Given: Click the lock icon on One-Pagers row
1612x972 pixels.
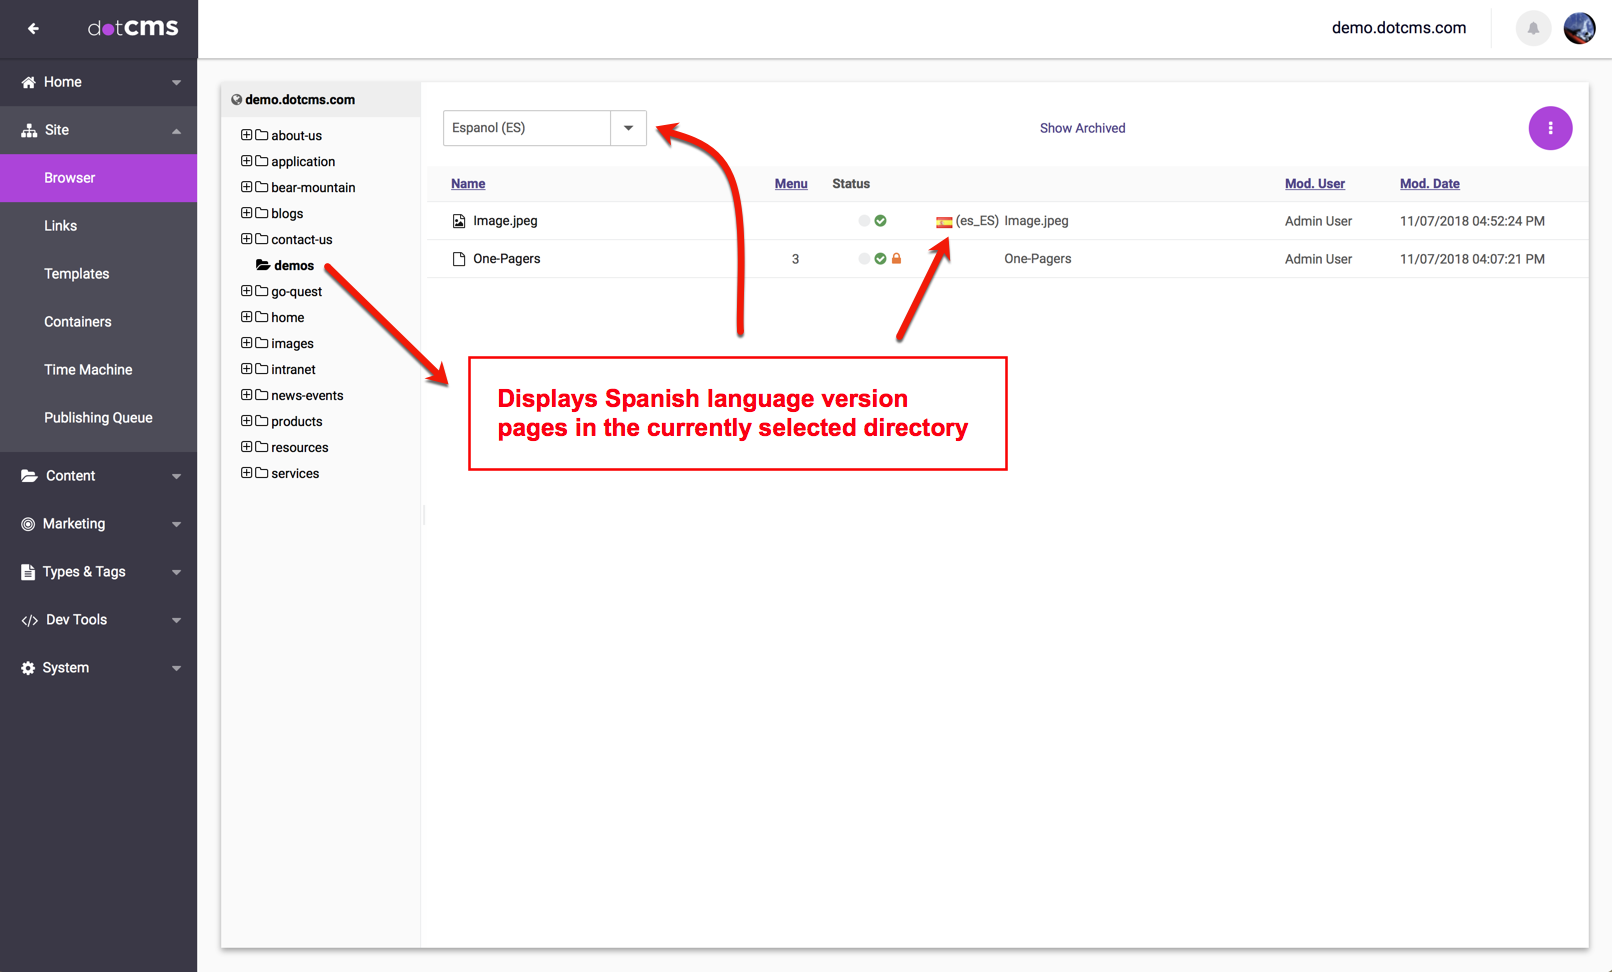Looking at the screenshot, I should pyautogui.click(x=896, y=259).
